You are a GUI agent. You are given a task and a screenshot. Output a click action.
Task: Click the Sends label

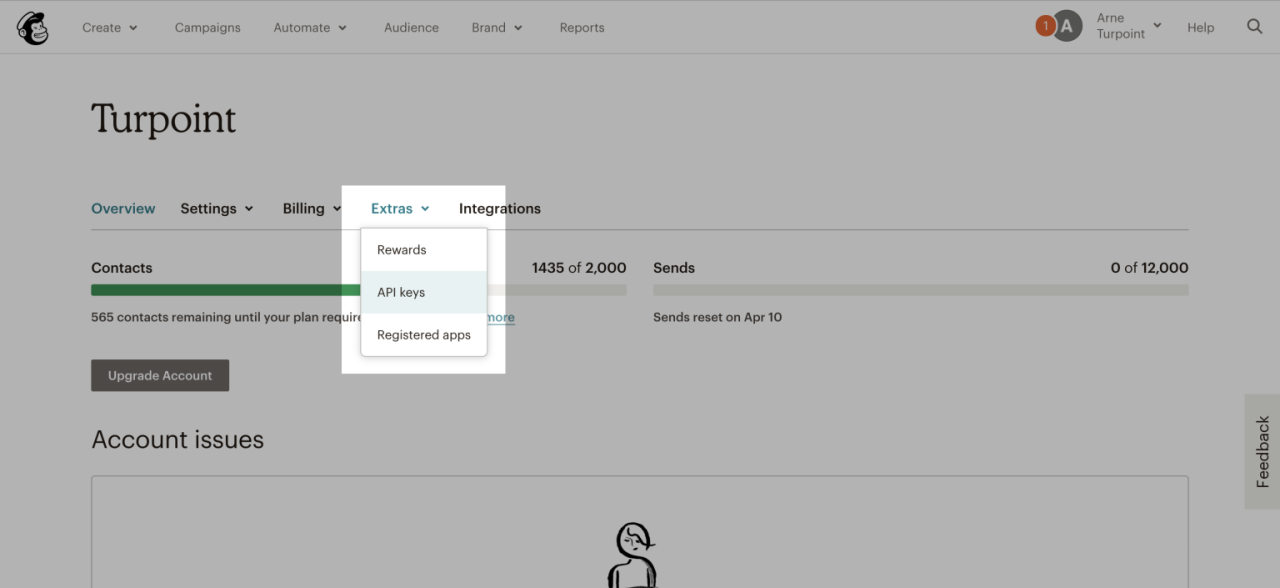point(674,268)
